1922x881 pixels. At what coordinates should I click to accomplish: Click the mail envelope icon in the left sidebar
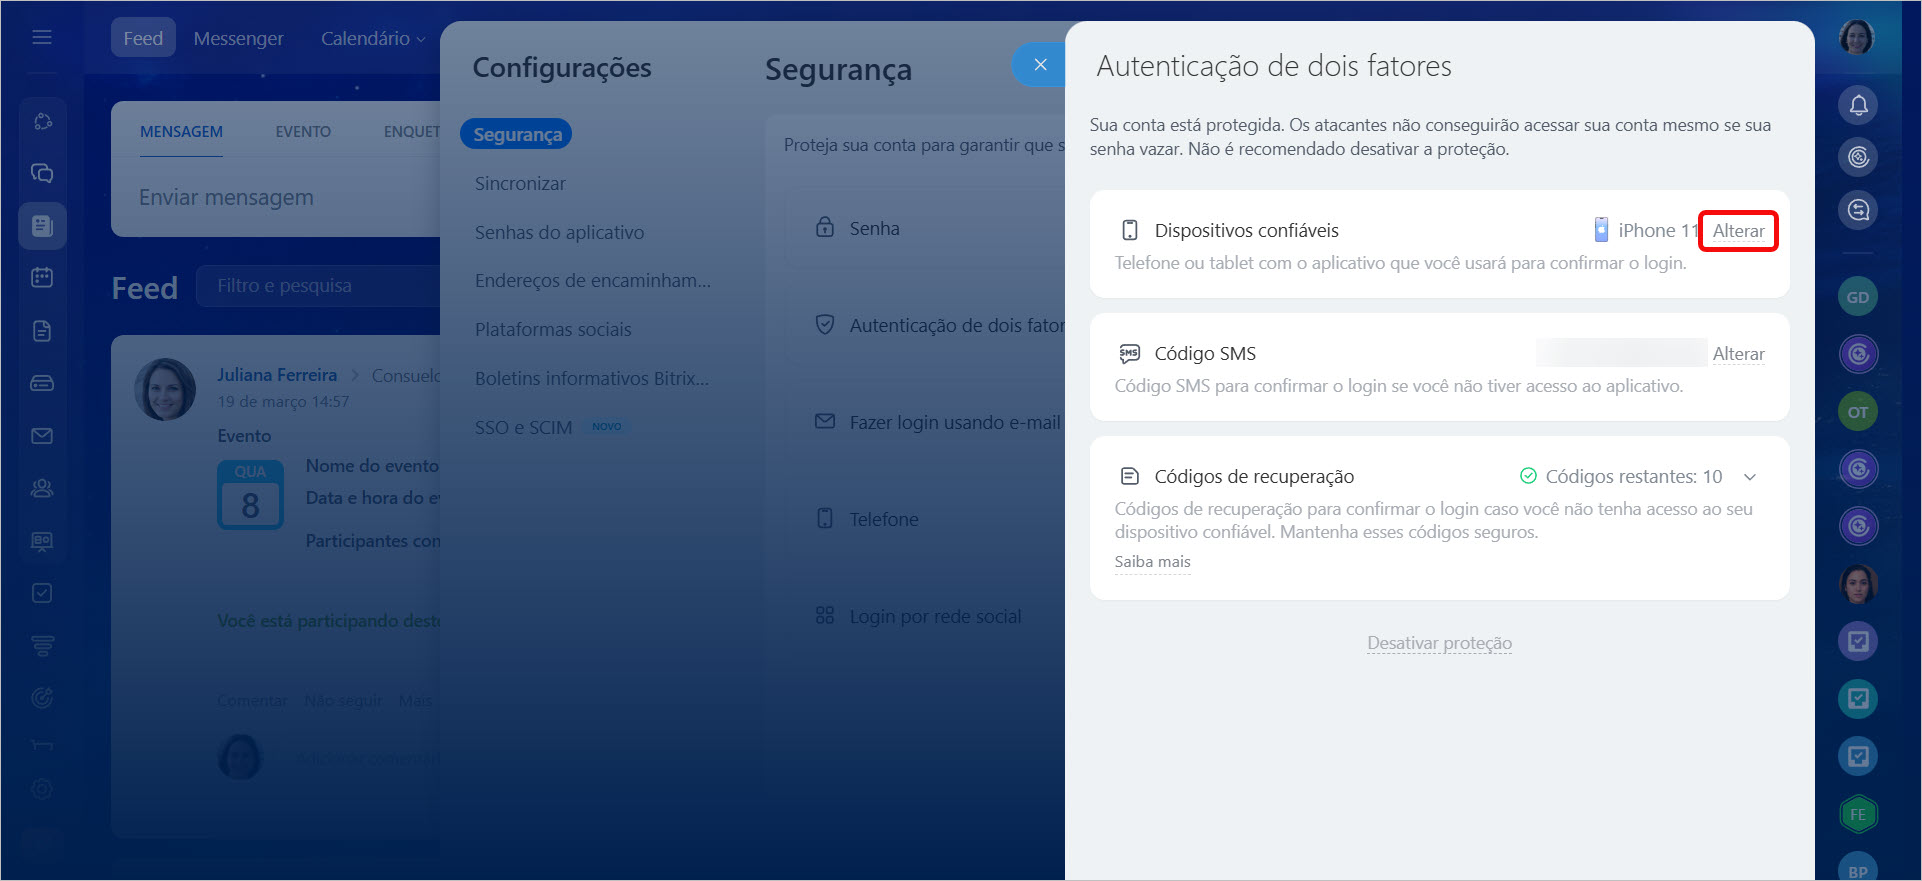[x=42, y=436]
